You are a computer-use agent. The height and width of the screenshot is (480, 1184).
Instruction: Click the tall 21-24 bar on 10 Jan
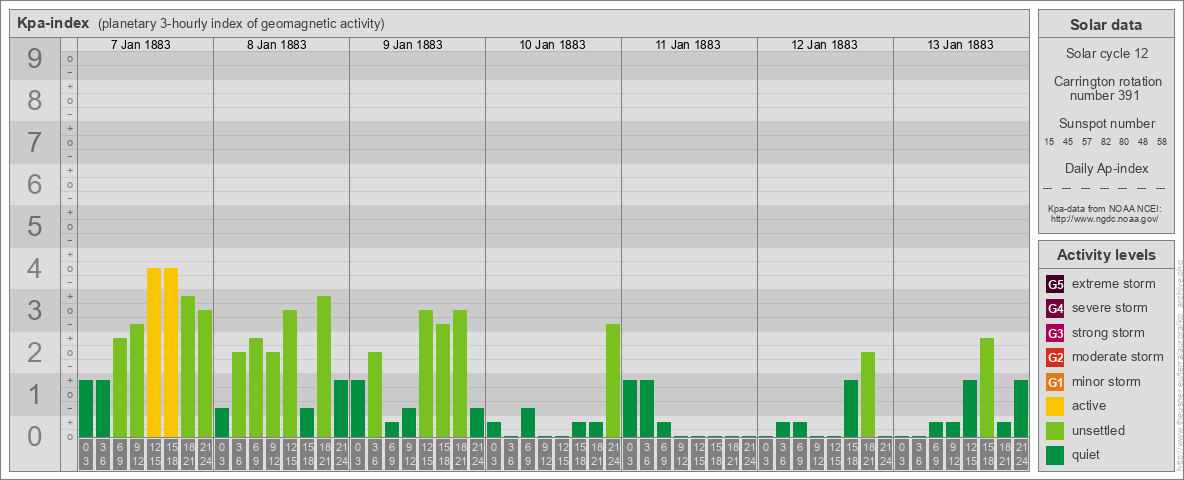(x=613, y=380)
